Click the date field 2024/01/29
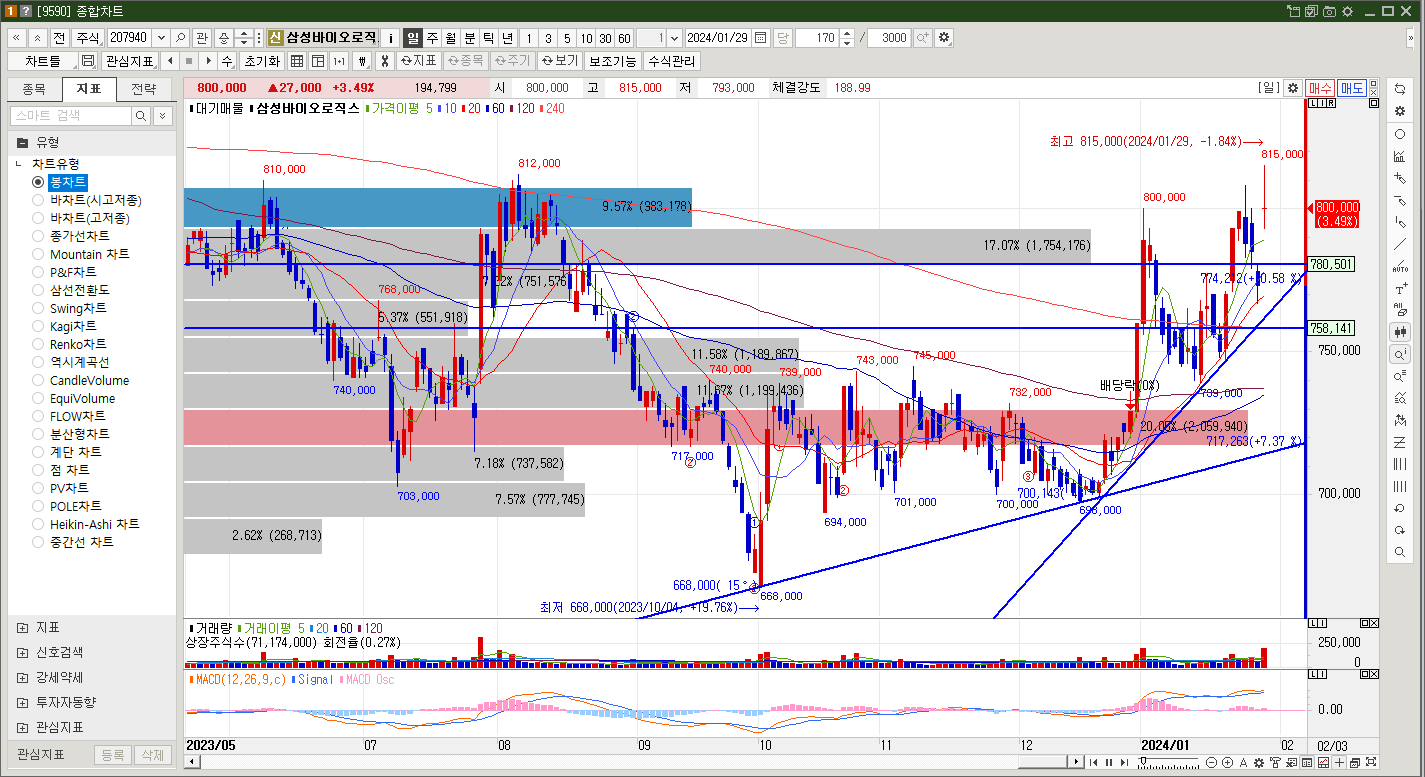 pos(718,38)
